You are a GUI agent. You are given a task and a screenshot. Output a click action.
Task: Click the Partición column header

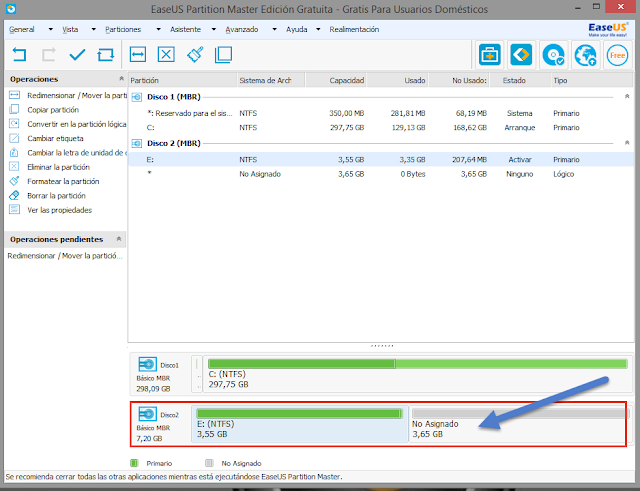coord(182,80)
